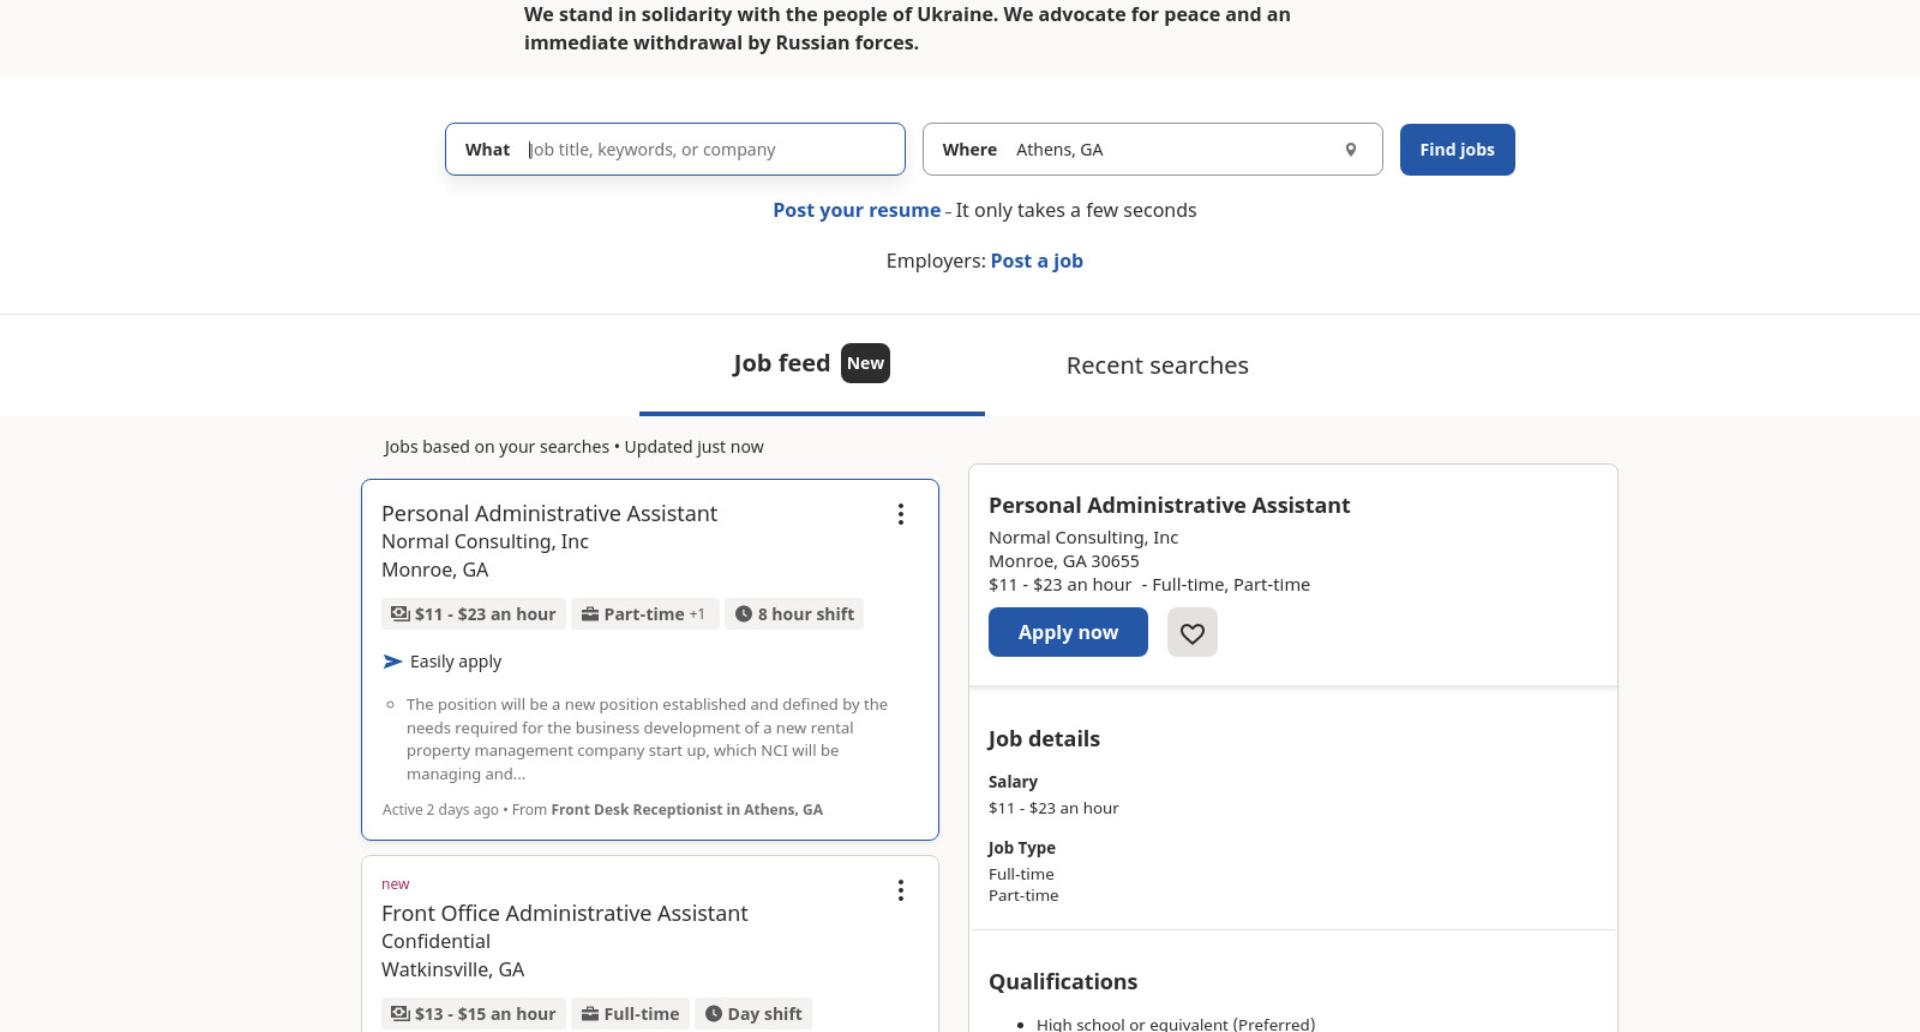Click the Find jobs button
The width and height of the screenshot is (1920, 1032).
click(x=1457, y=149)
